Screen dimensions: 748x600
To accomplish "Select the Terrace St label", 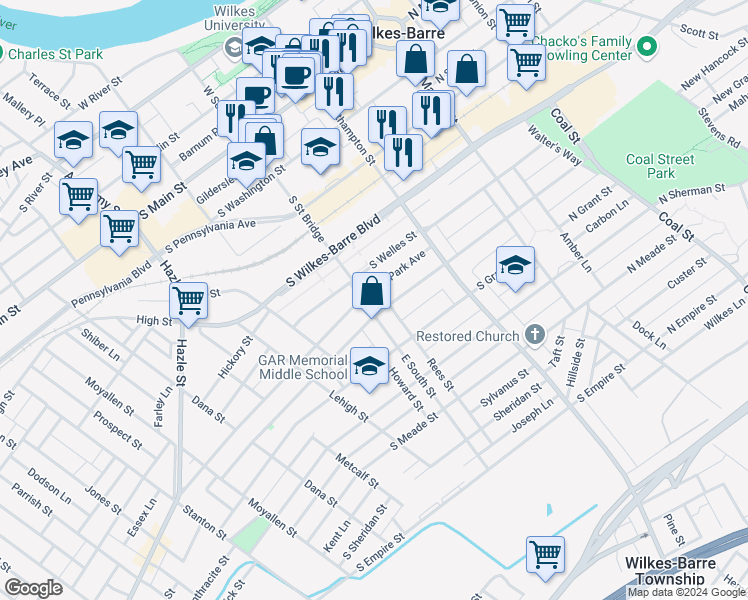I will (50, 91).
